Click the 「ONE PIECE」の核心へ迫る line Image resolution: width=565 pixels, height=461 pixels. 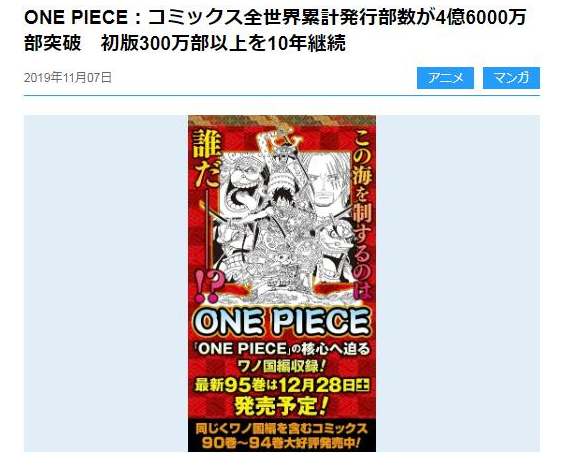pos(282,348)
